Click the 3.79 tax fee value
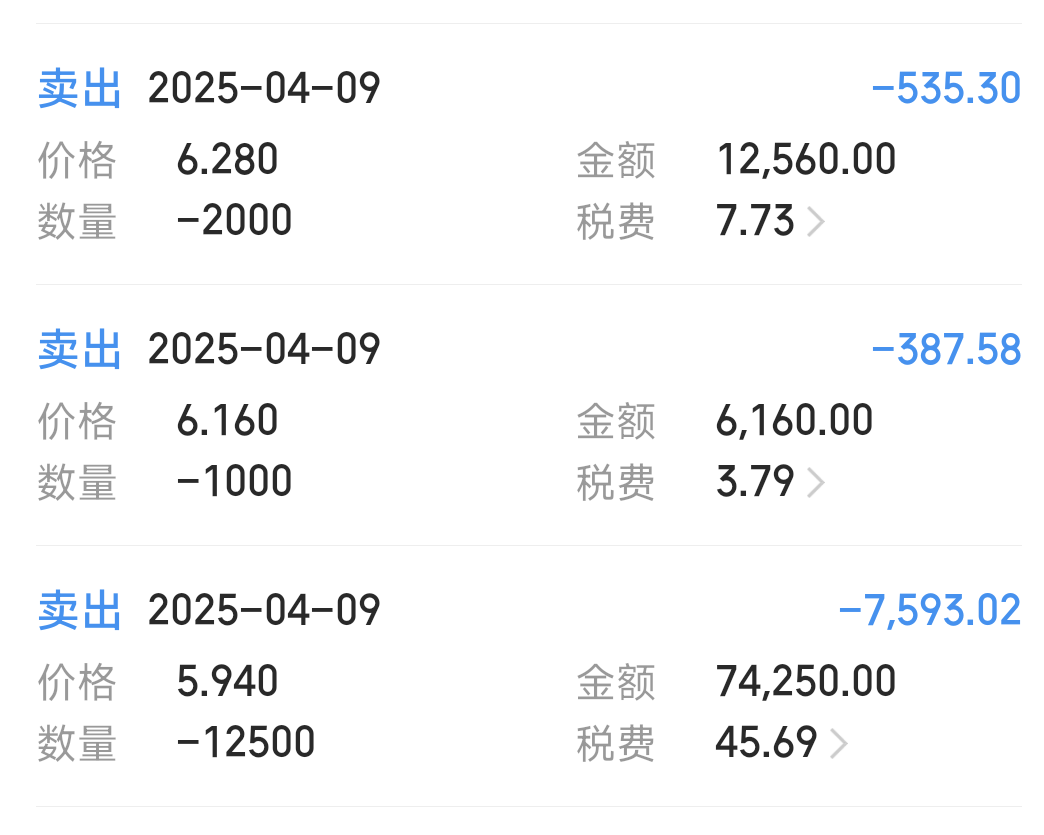 (756, 482)
